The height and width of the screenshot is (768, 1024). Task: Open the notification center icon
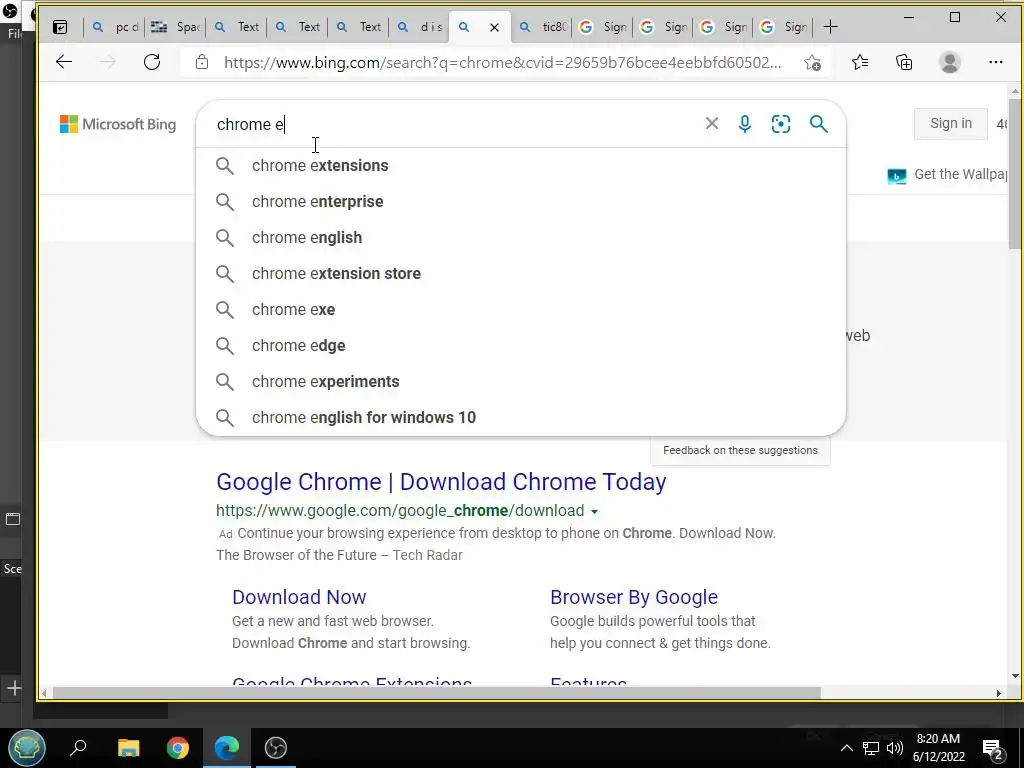pyautogui.click(x=993, y=748)
